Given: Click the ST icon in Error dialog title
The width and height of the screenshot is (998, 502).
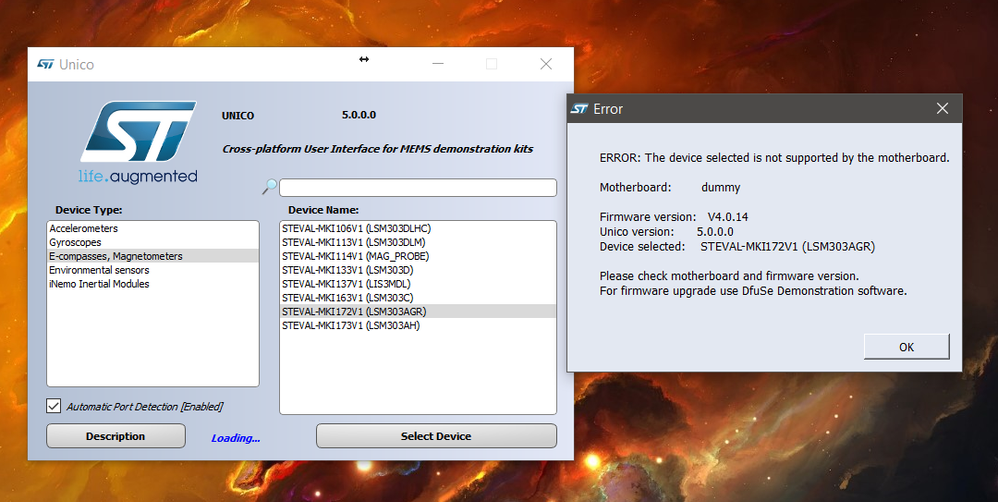Looking at the screenshot, I should 579,109.
